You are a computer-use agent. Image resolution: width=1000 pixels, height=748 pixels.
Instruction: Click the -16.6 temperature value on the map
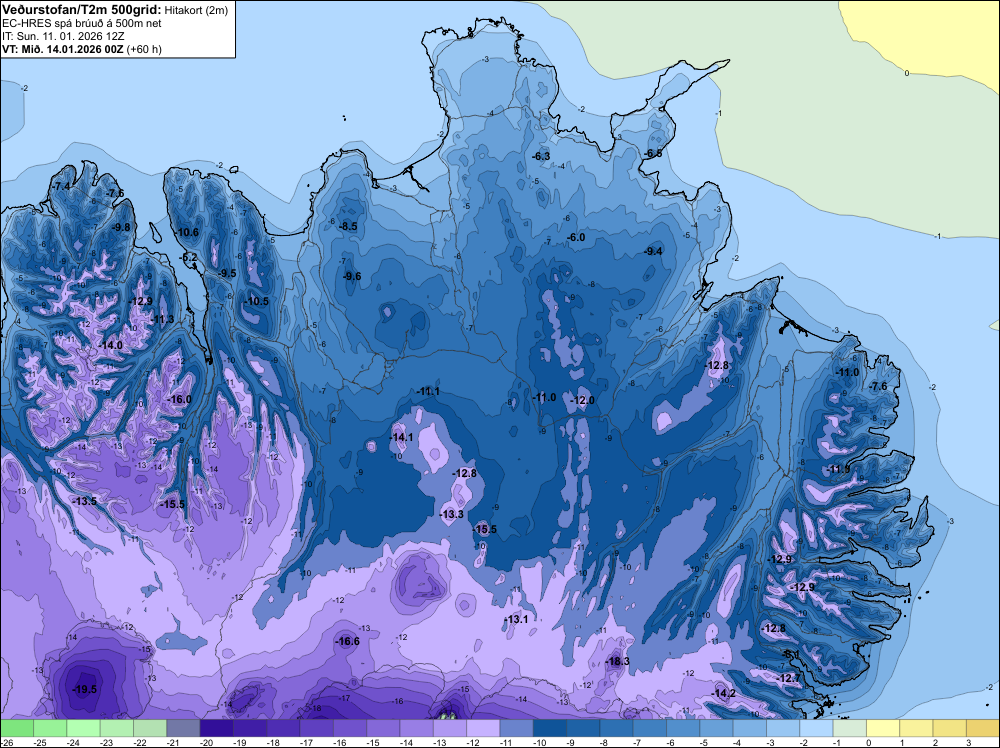coord(348,642)
